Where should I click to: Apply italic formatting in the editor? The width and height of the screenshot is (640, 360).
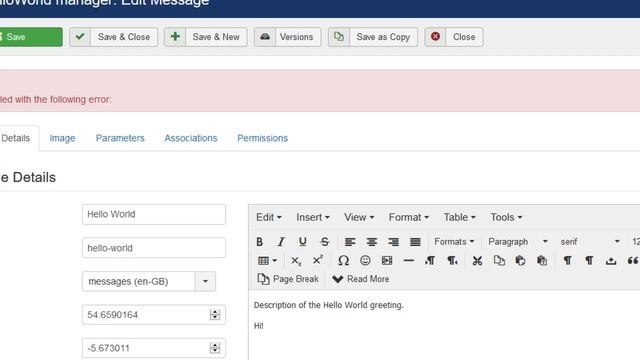pyautogui.click(x=281, y=242)
